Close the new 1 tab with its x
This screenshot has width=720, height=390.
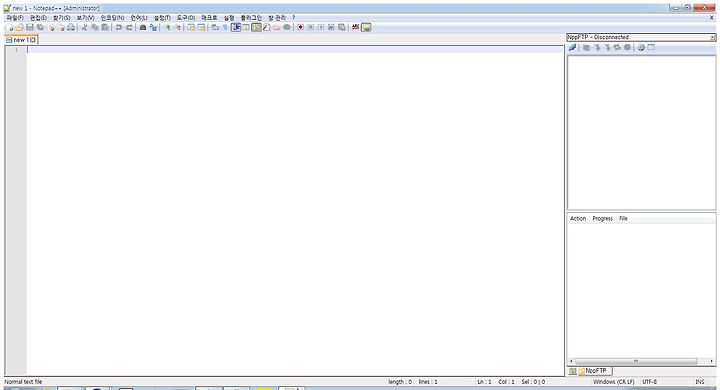33,40
